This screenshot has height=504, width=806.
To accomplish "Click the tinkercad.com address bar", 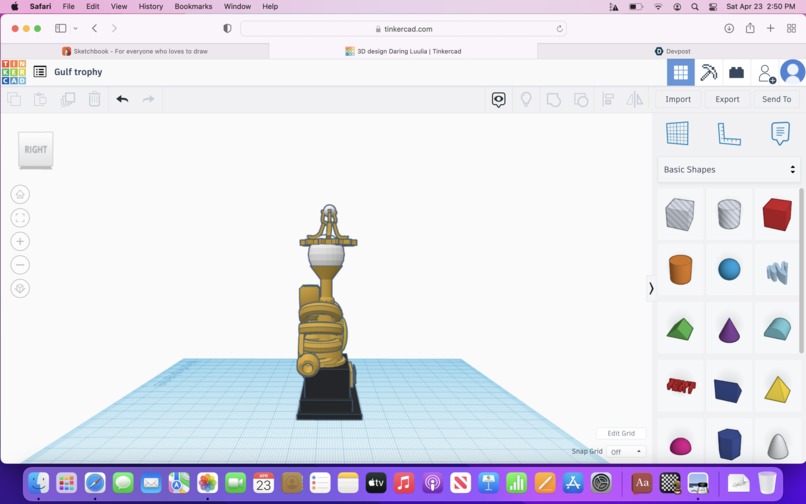I will click(403, 29).
